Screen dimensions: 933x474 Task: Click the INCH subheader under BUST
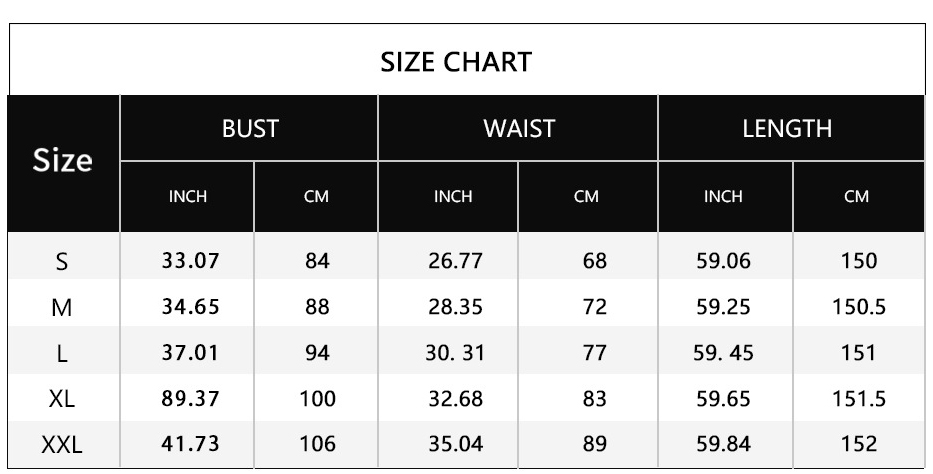pos(188,197)
